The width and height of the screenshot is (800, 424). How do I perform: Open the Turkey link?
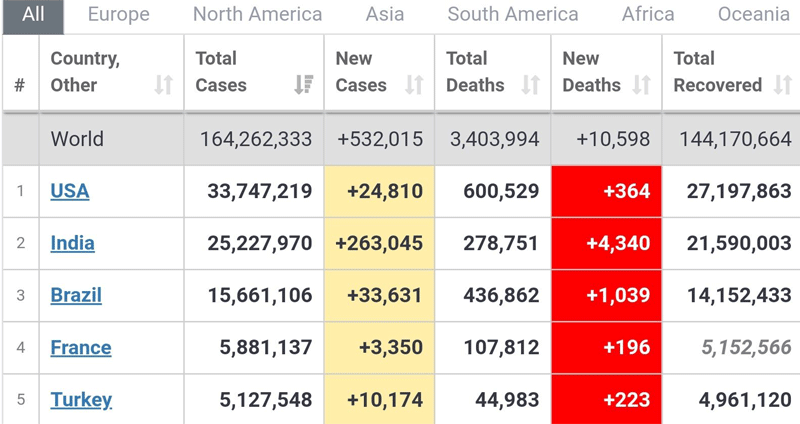click(x=81, y=400)
